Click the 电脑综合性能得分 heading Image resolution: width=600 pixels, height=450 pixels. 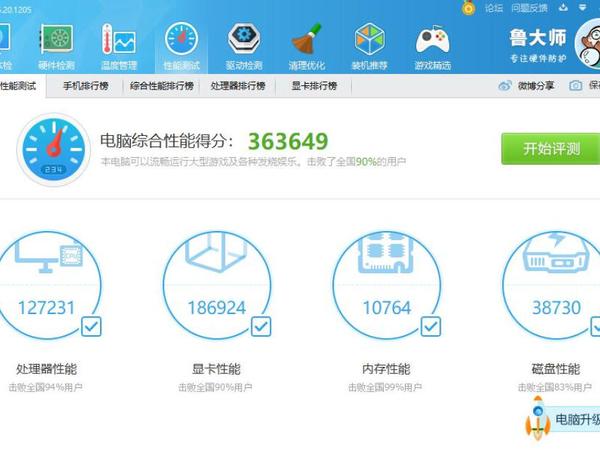[166, 141]
